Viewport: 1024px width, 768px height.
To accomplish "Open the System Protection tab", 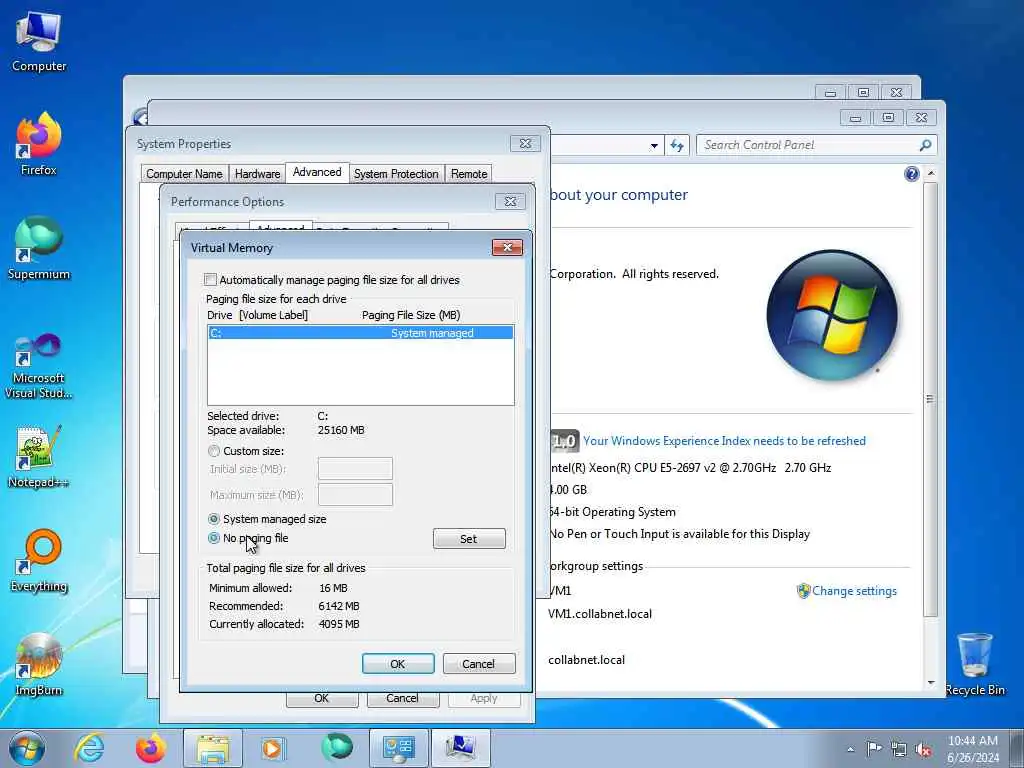I will (x=396, y=174).
